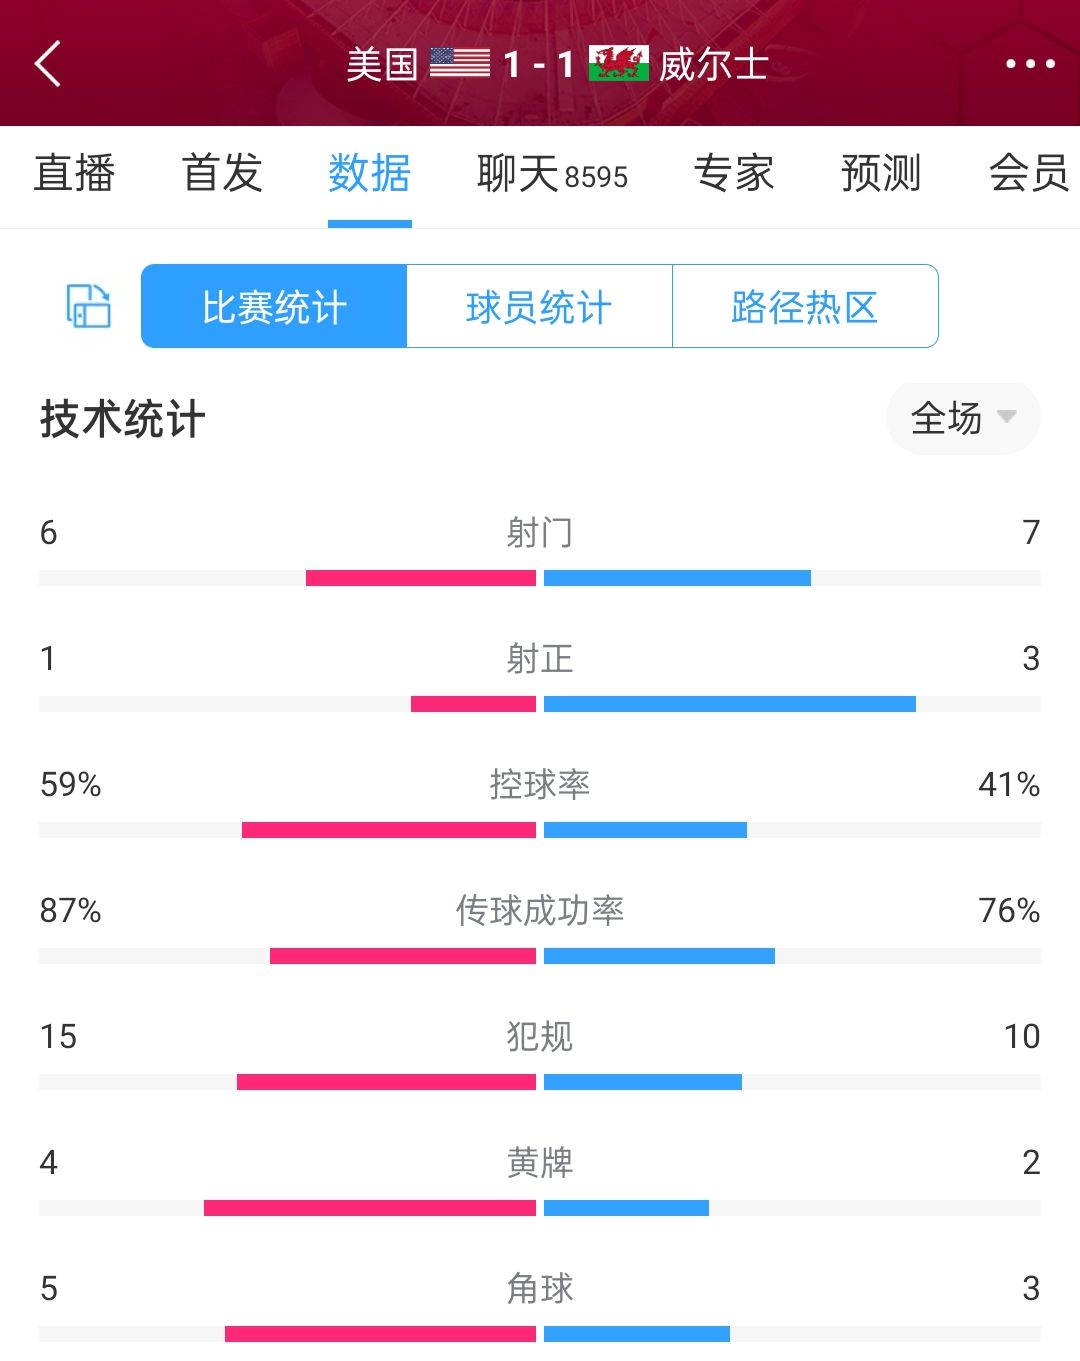The height and width of the screenshot is (1361, 1080).
Task: Tap the 1 - 1 match score
Action: 539,65
